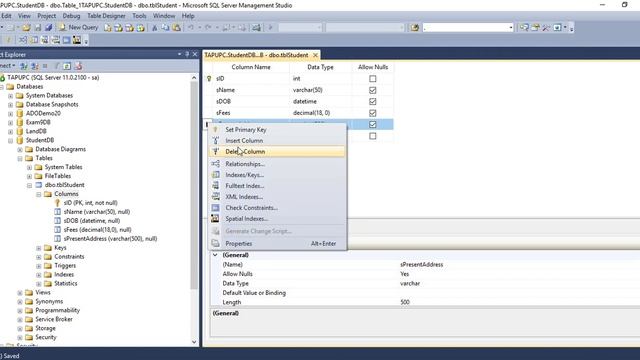Toggle Allow Nulls checkbox in the highlighted row

point(373,124)
